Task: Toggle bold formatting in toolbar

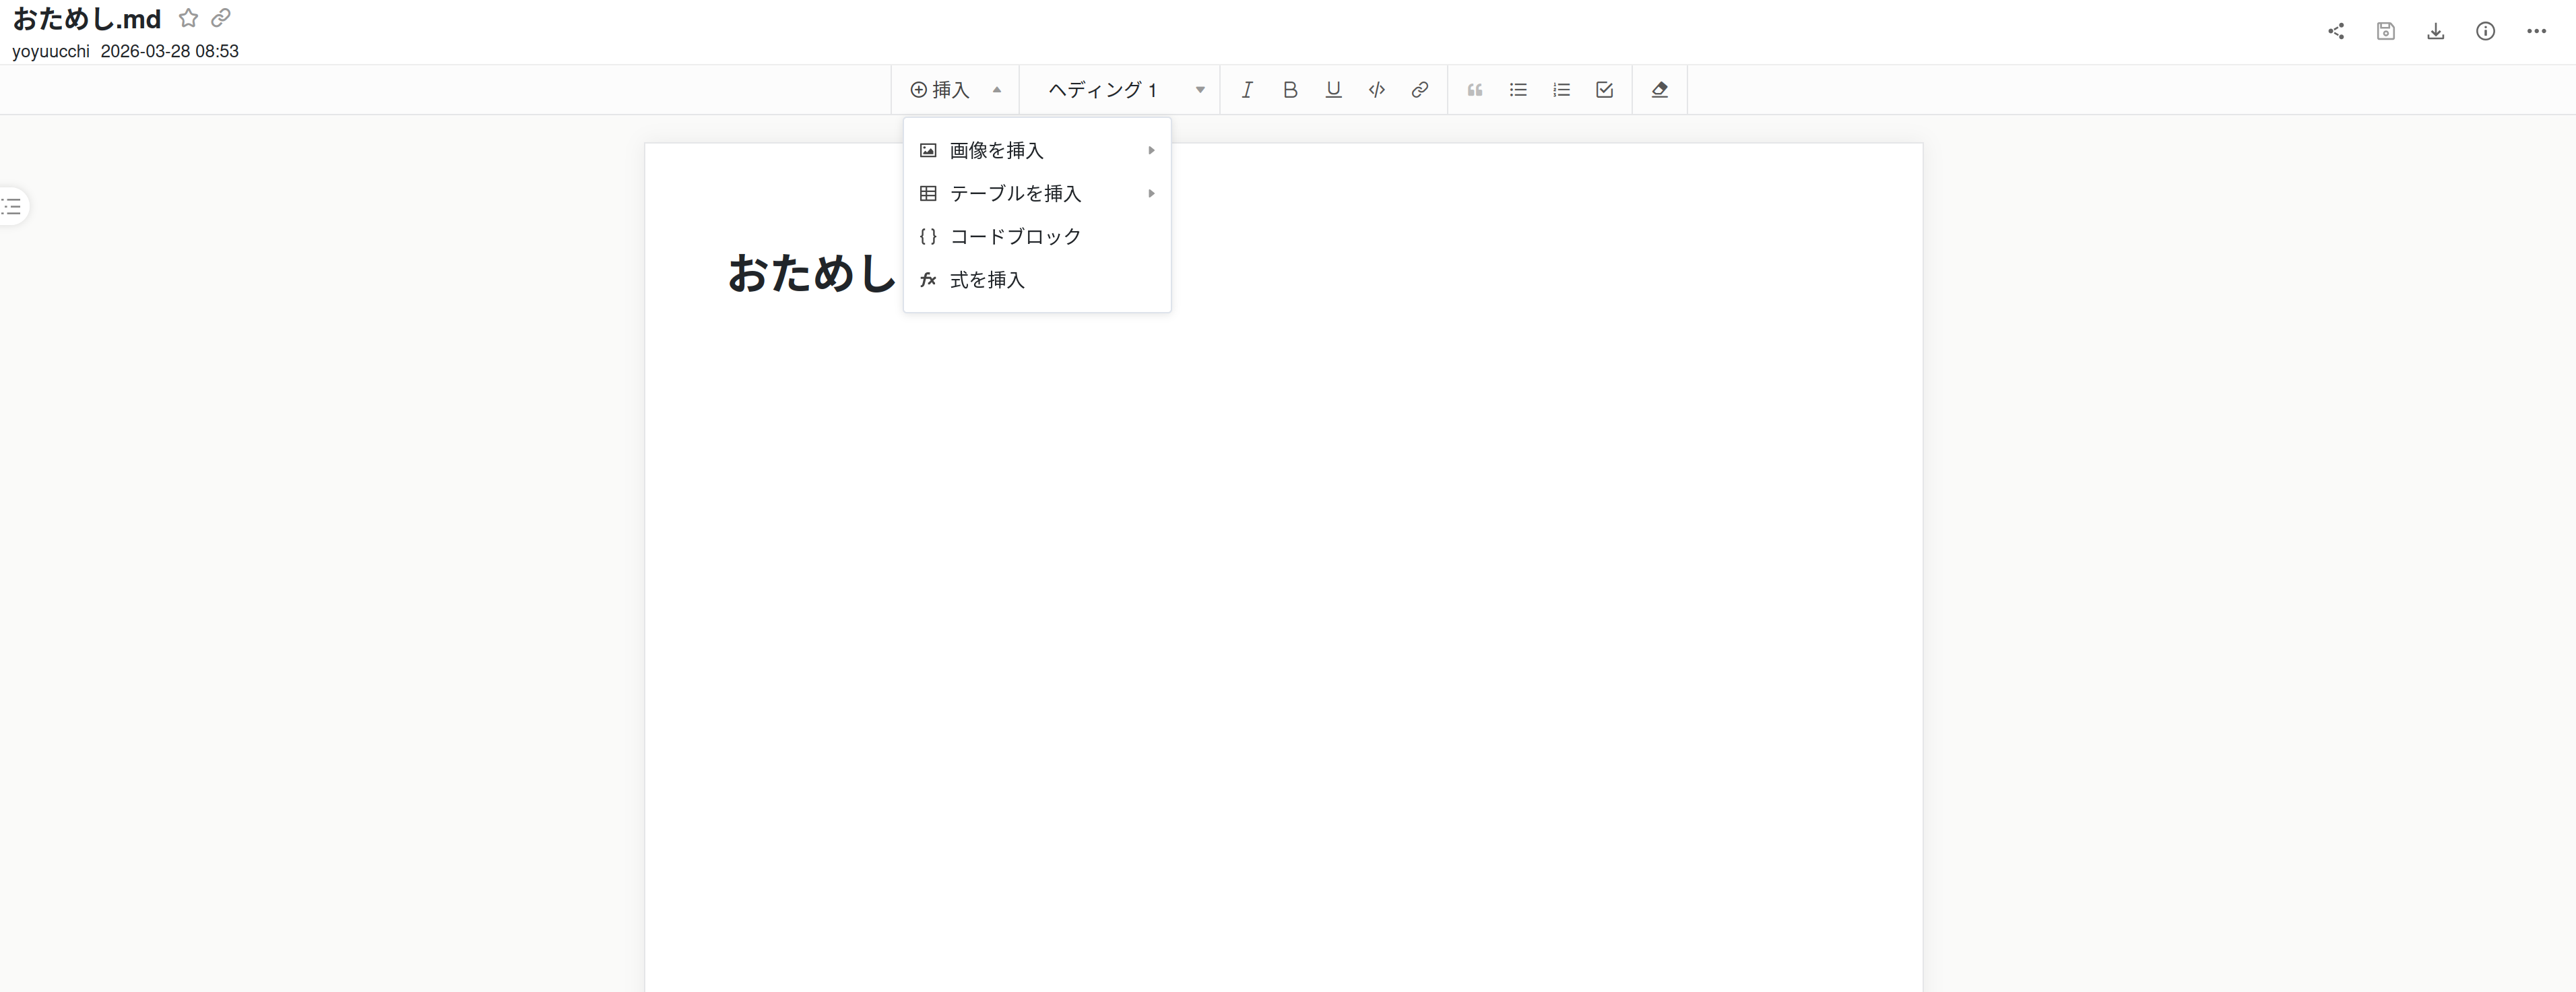Action: coord(1290,90)
